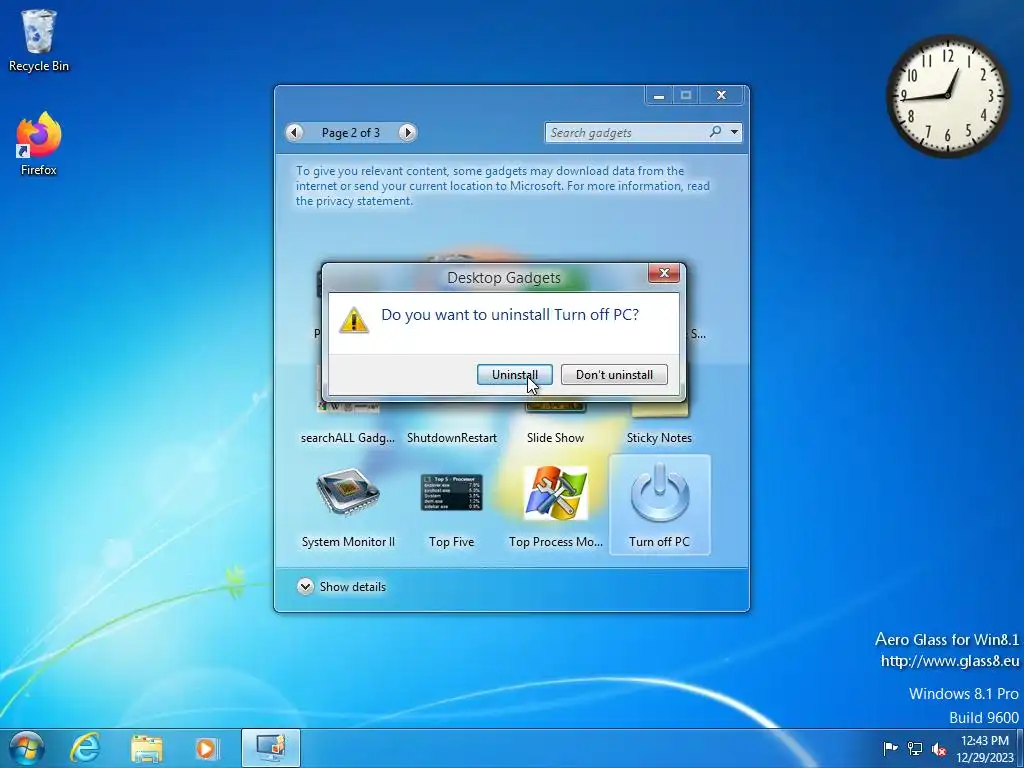The image size is (1024, 768).
Task: Click the Desktop Gadgets taskbar button
Action: [270, 748]
